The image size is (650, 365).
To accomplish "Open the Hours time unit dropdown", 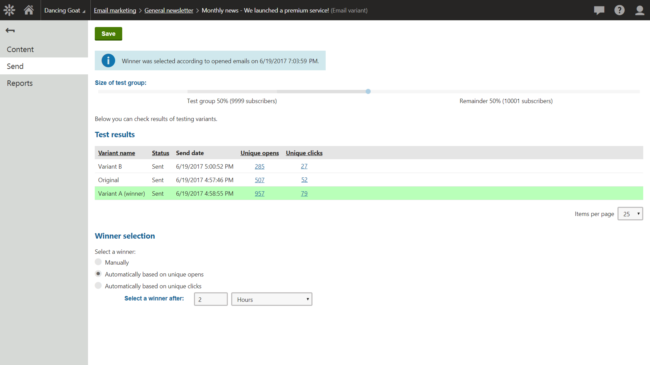I will [272, 299].
